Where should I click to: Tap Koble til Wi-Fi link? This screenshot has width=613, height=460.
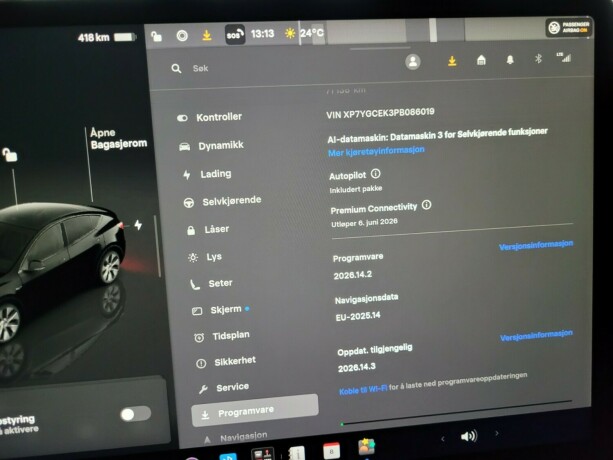tap(363, 389)
